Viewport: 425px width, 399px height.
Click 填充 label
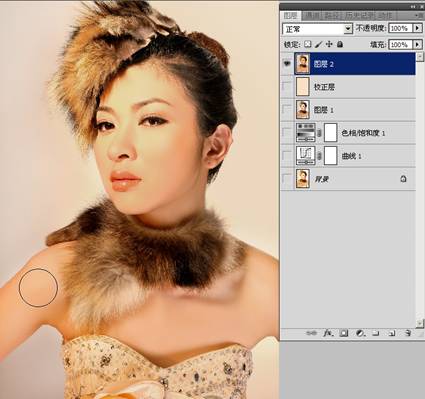378,44
